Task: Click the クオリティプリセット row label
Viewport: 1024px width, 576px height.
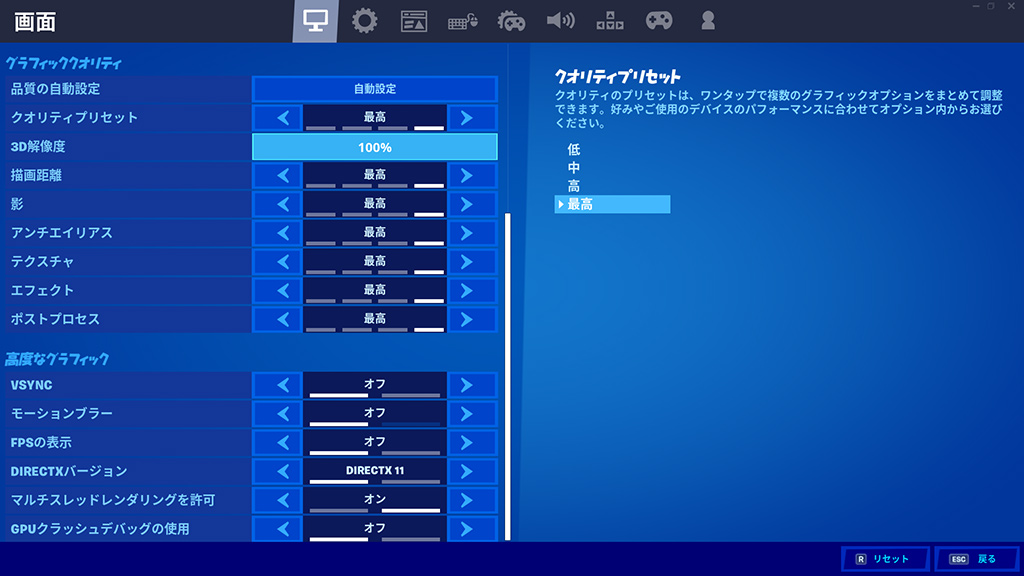Action: tap(74, 118)
